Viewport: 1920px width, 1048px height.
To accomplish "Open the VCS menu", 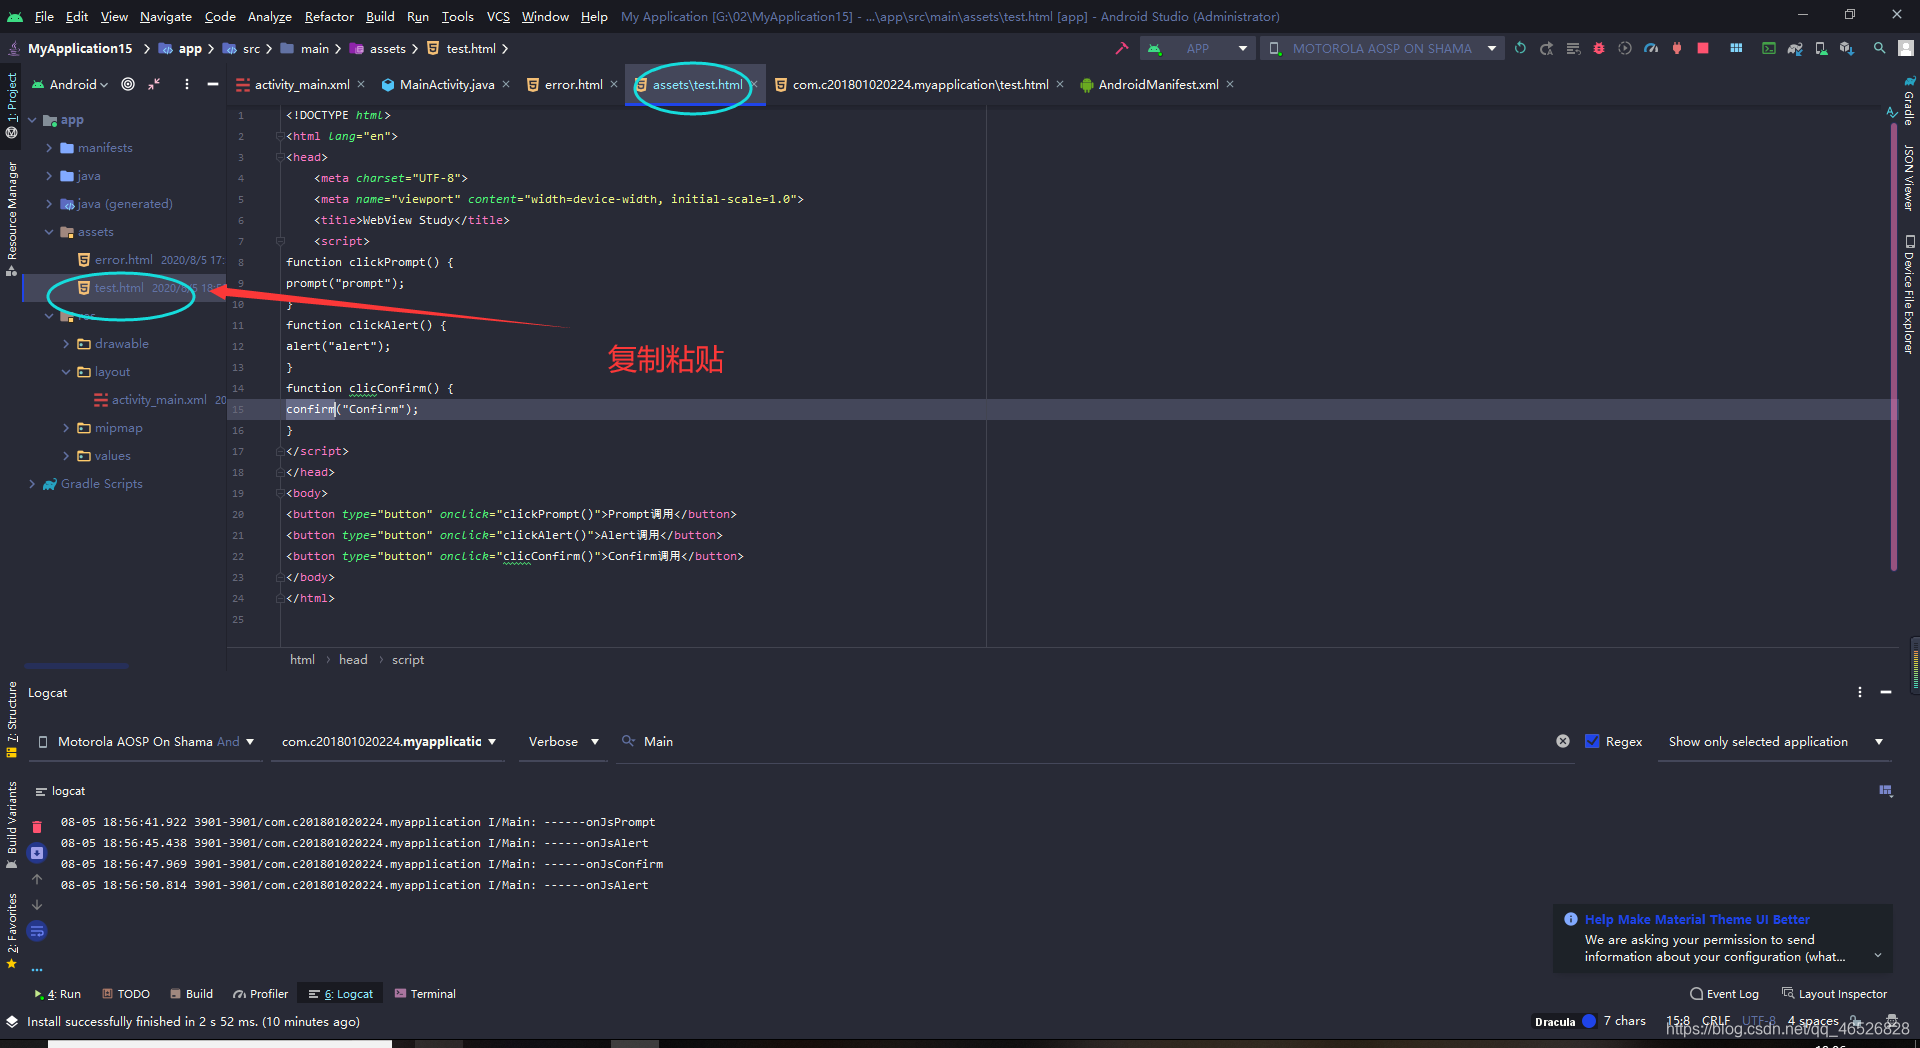I will pos(498,16).
